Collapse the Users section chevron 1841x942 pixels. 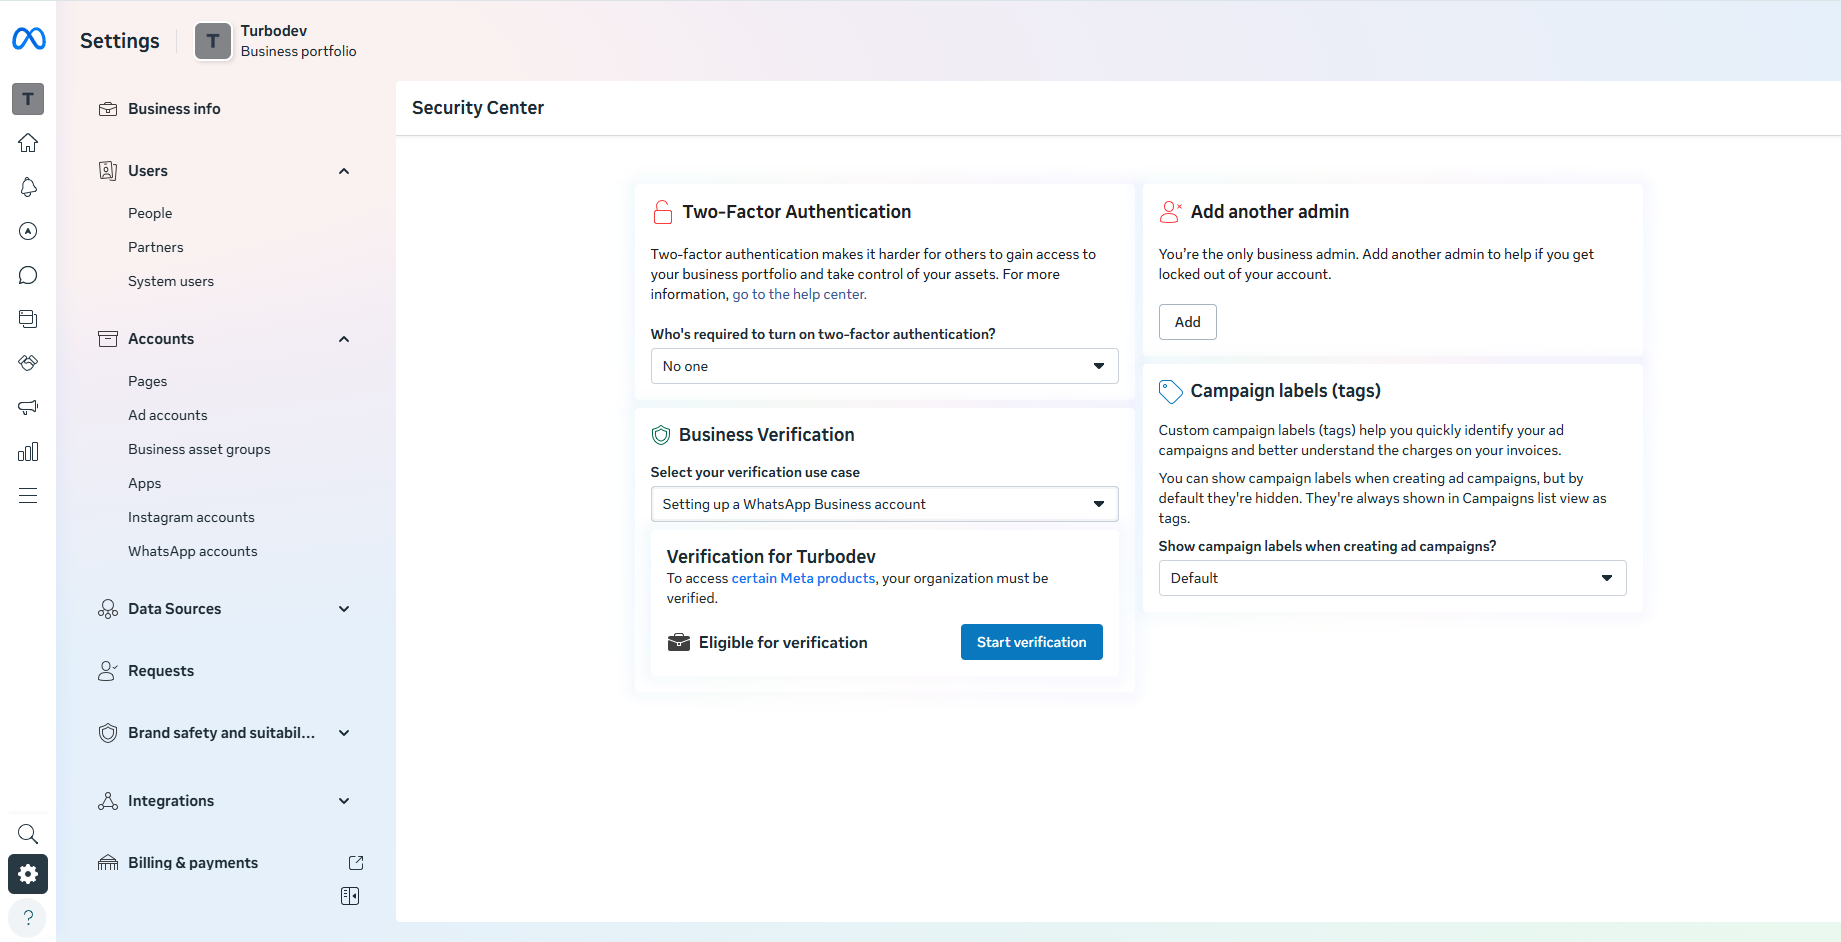344,171
